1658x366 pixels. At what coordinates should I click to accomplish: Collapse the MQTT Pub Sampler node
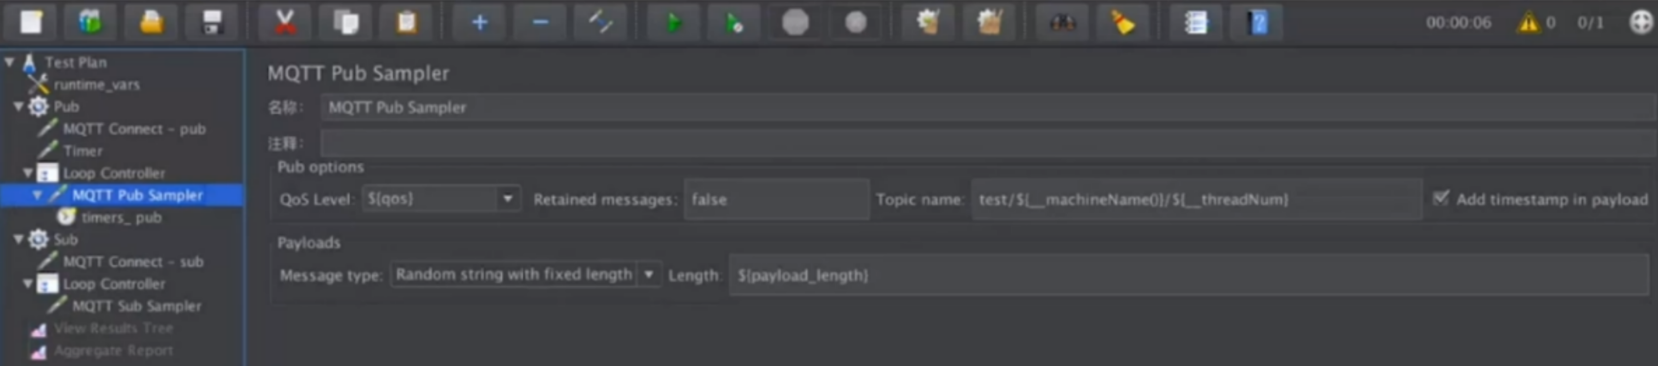coord(37,195)
